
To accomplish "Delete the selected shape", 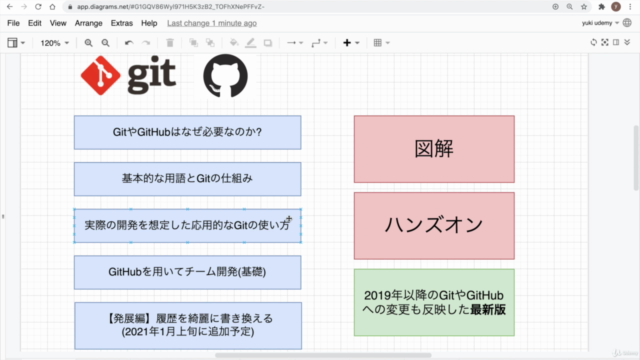I will (x=170, y=43).
